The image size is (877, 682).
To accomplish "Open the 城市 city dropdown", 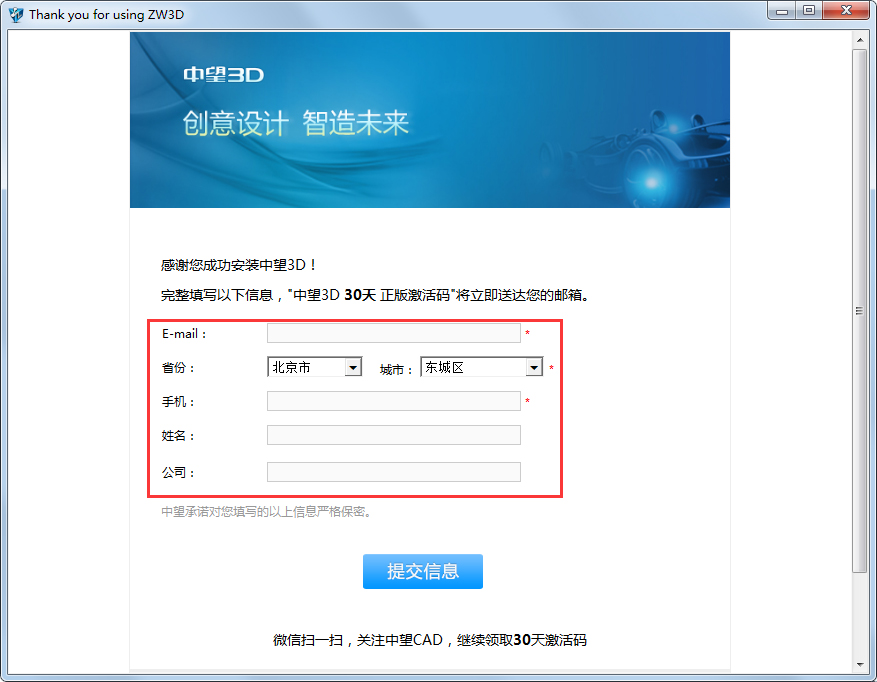I will click(482, 367).
